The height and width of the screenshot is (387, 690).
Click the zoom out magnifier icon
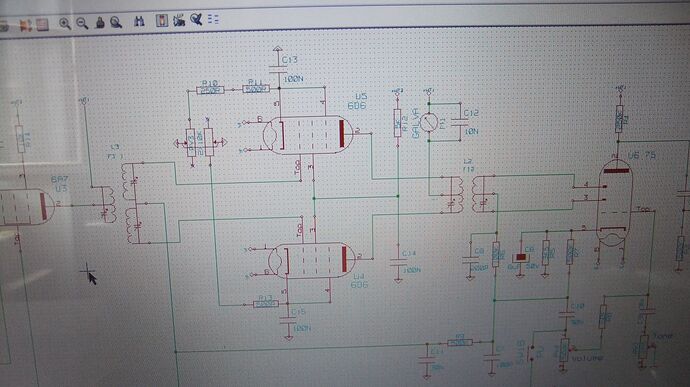point(82,23)
